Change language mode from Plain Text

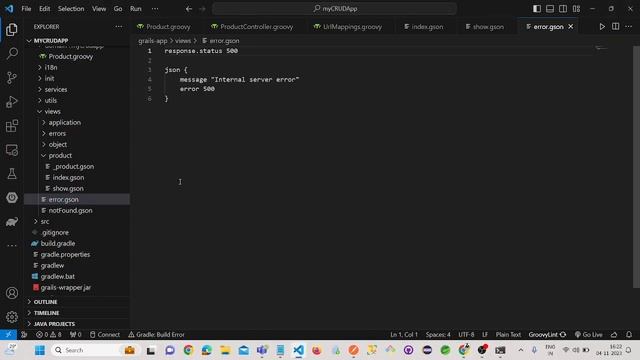click(x=508, y=335)
